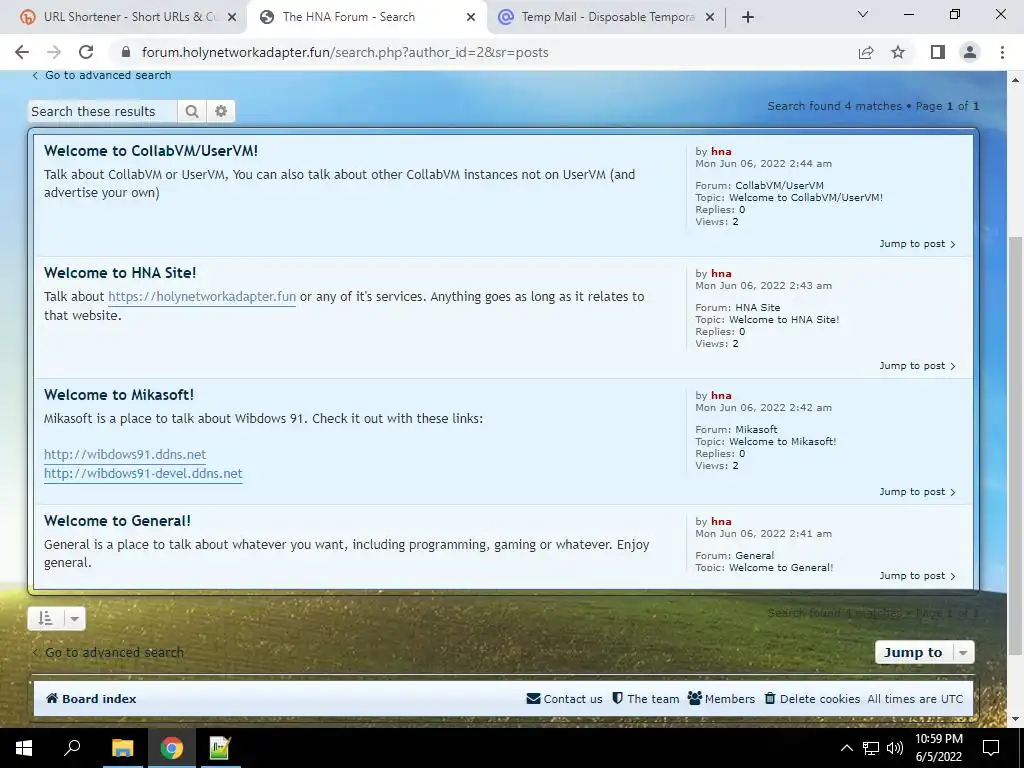The width and height of the screenshot is (1024, 768).
Task: Open Windows notification center
Action: click(991, 748)
